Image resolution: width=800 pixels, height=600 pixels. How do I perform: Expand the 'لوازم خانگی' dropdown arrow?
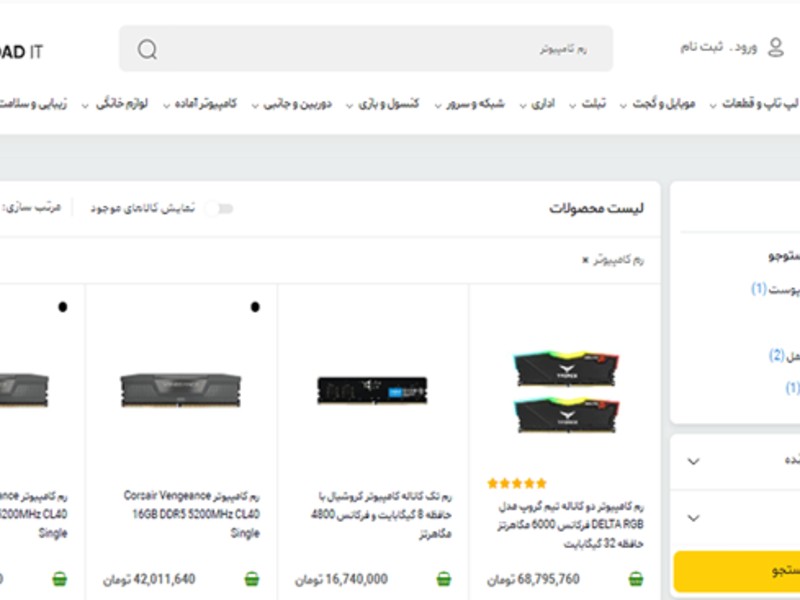tap(85, 105)
